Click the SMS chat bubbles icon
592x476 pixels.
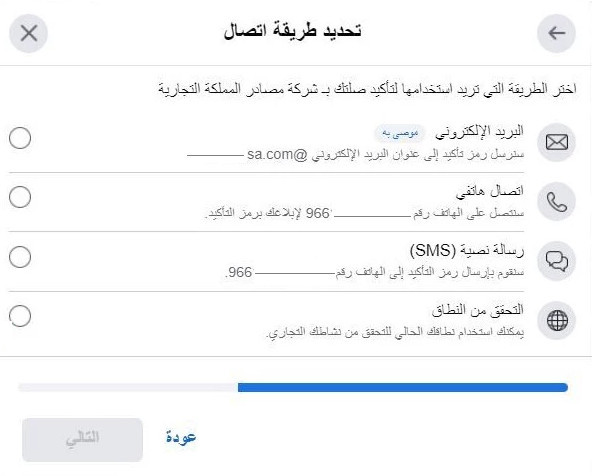click(x=556, y=261)
